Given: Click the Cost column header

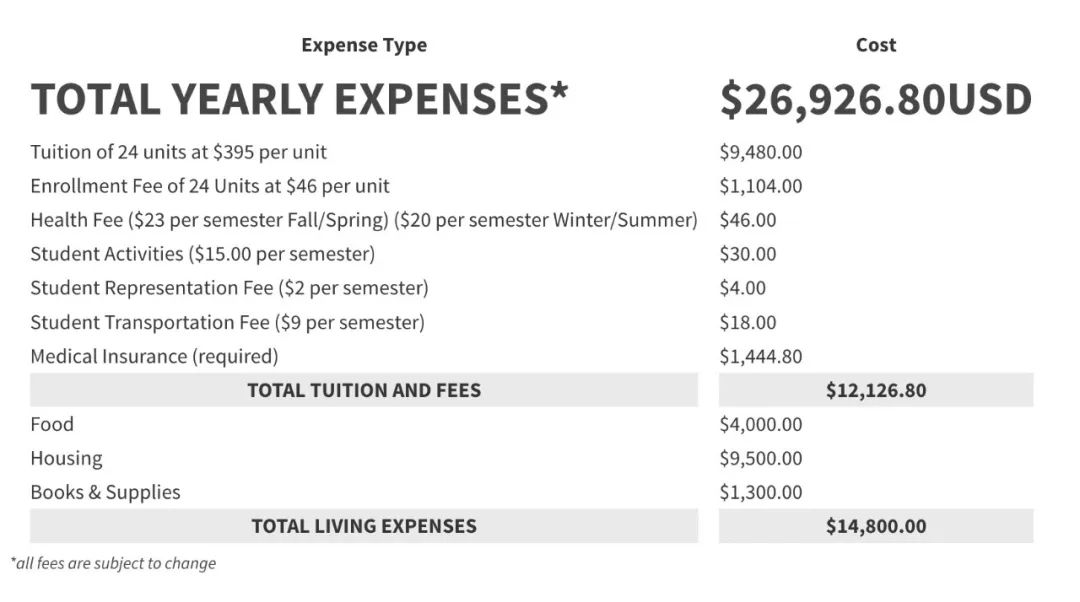Looking at the screenshot, I should (875, 45).
